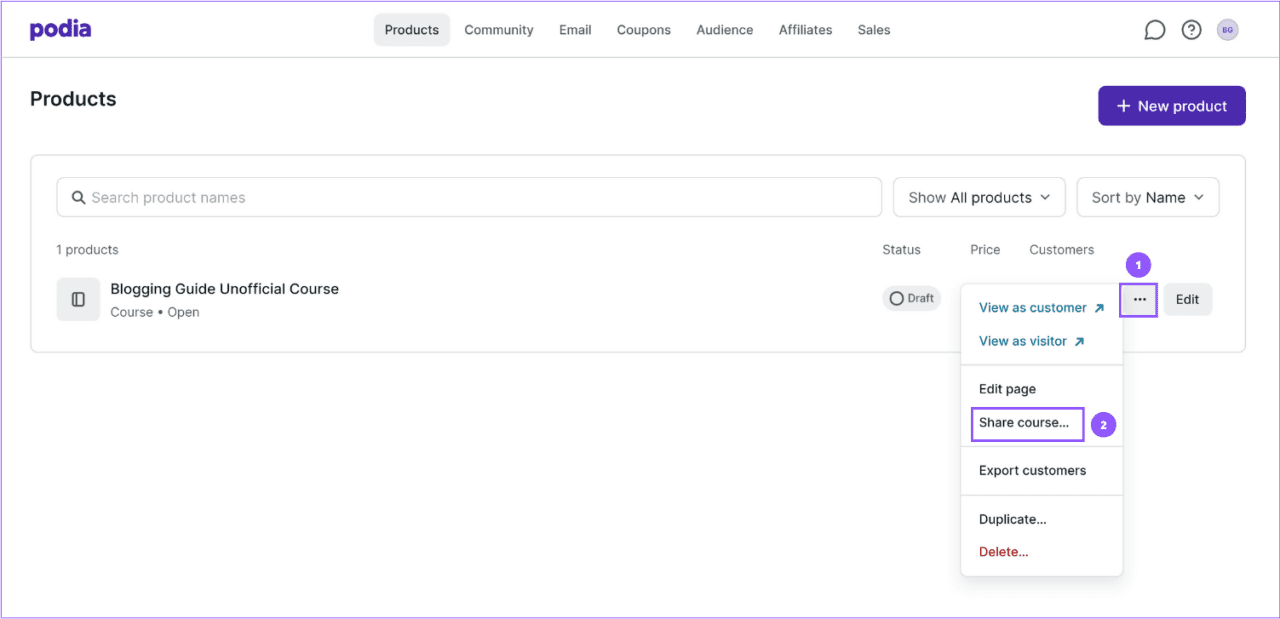Open the Coupons section

[643, 29]
